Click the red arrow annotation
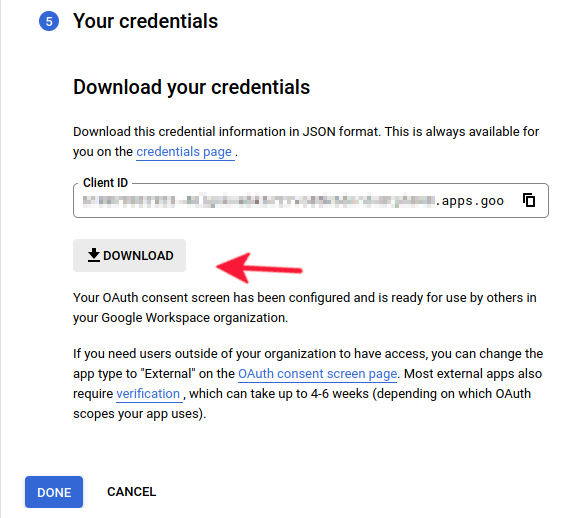 259,268
